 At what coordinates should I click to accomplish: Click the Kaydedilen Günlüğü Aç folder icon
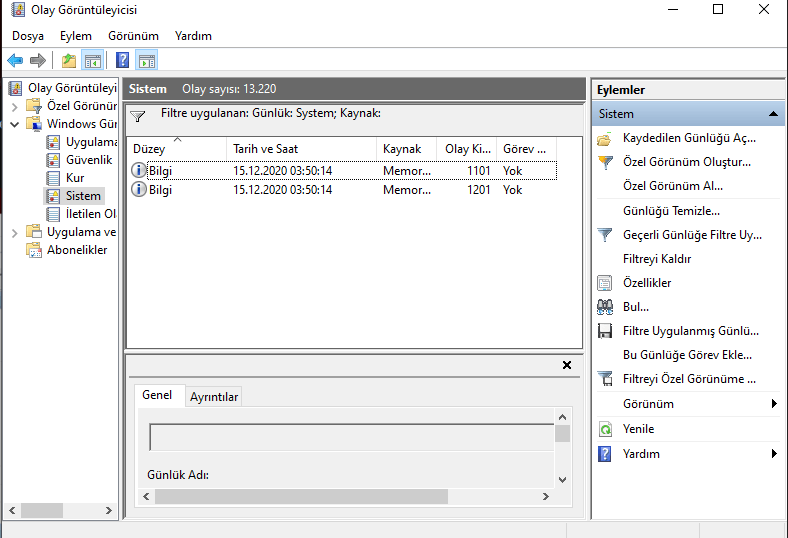605,139
